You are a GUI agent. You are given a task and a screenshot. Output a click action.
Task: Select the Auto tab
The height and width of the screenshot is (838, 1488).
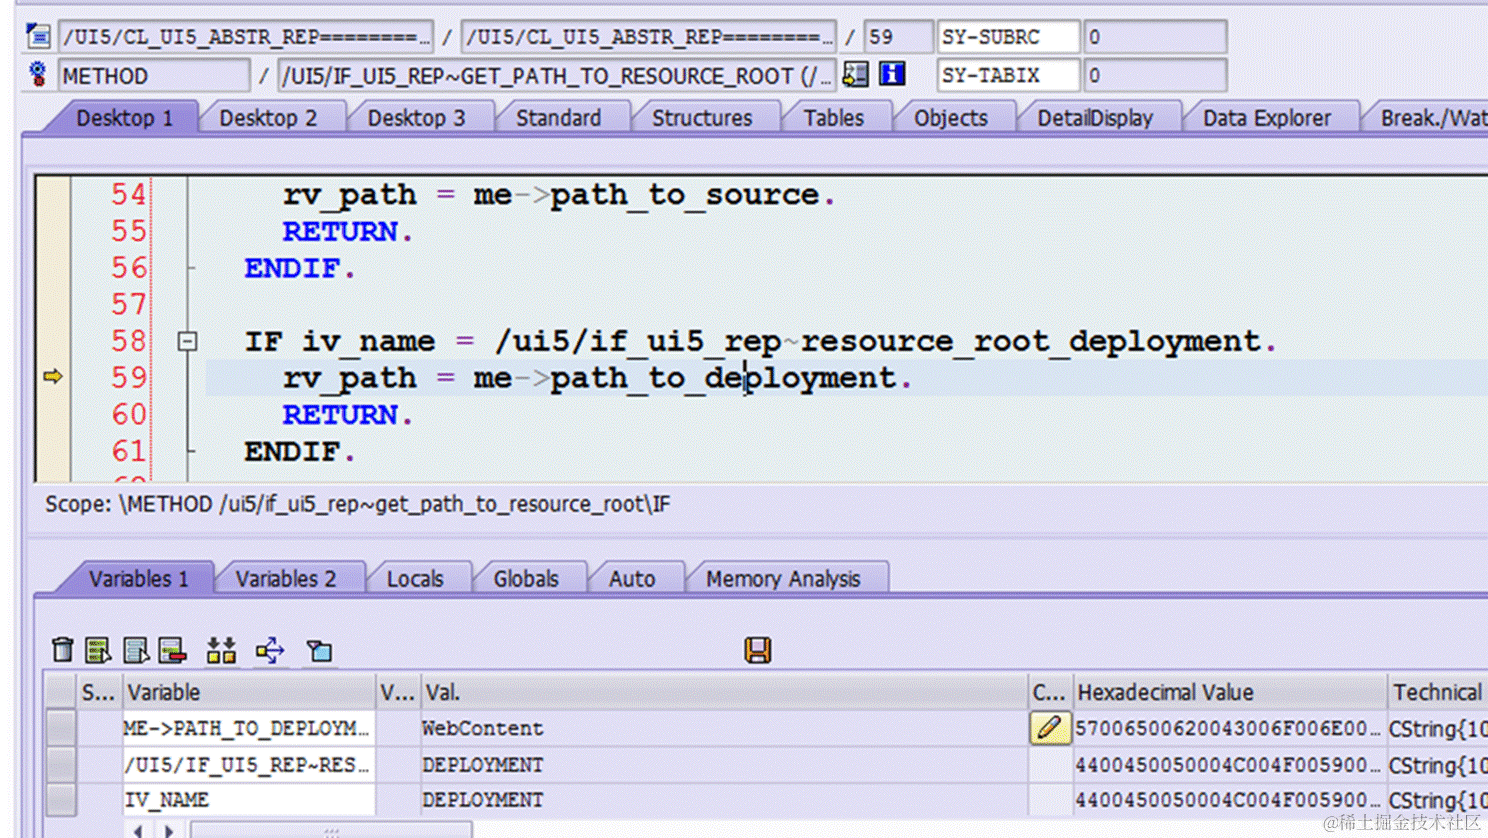[631, 579]
